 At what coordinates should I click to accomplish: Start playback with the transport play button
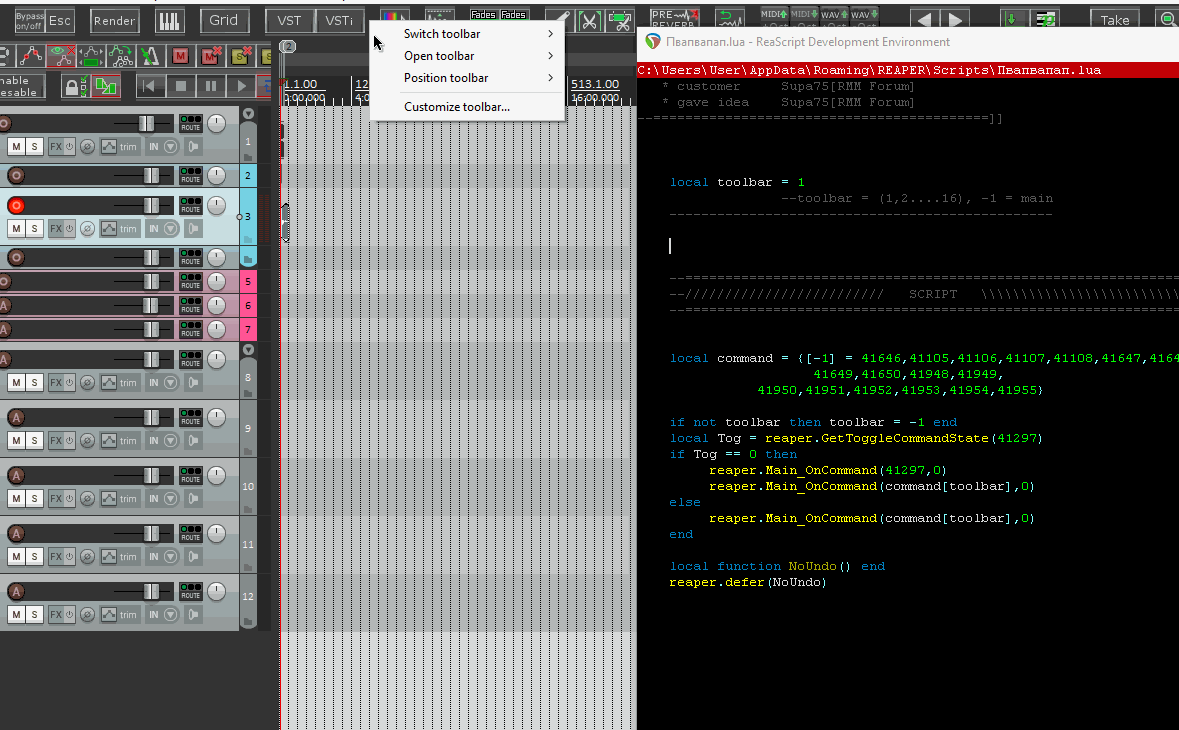(241, 86)
